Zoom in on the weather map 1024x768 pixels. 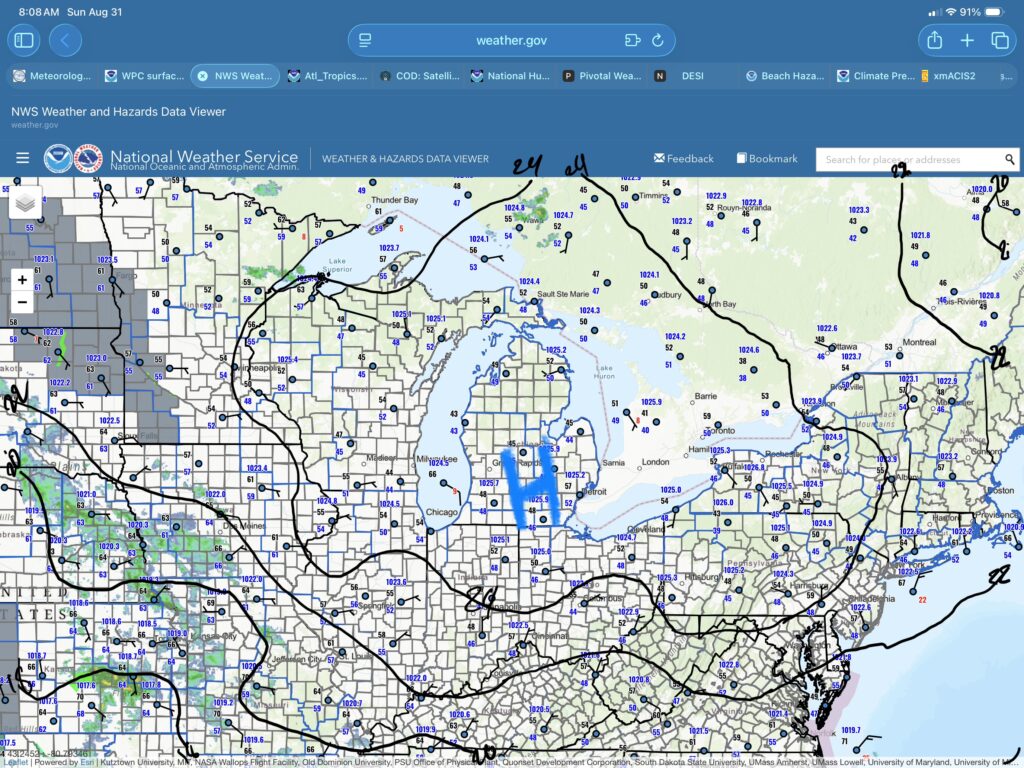(22, 280)
